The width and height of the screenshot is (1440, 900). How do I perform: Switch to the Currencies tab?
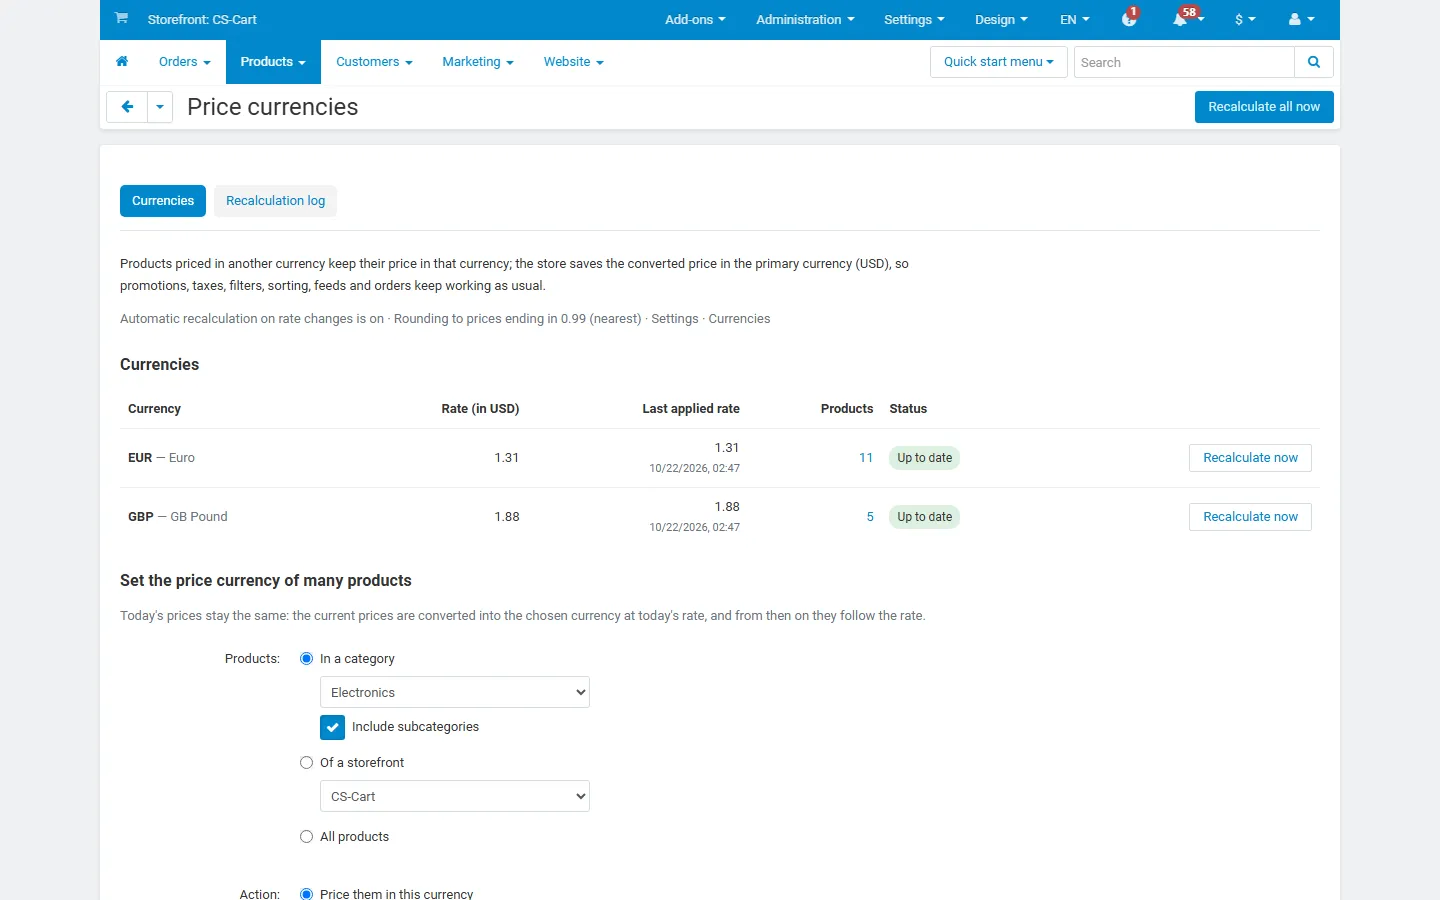(x=163, y=201)
